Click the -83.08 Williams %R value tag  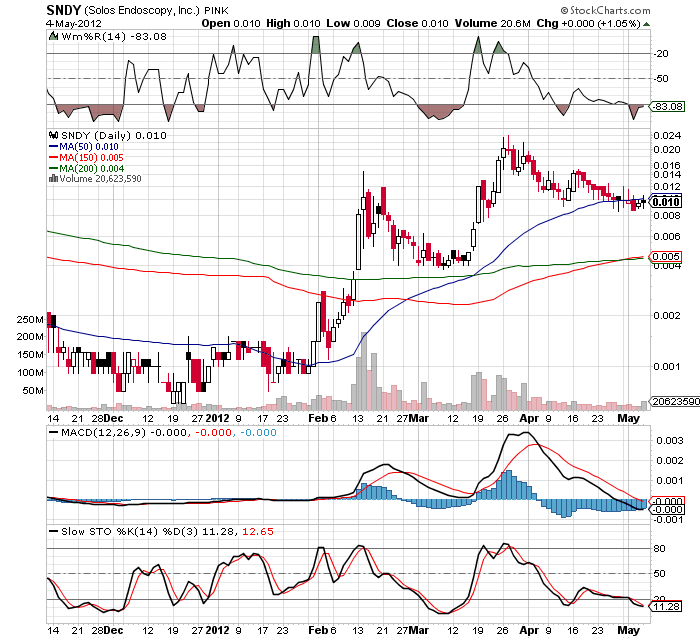667,107
